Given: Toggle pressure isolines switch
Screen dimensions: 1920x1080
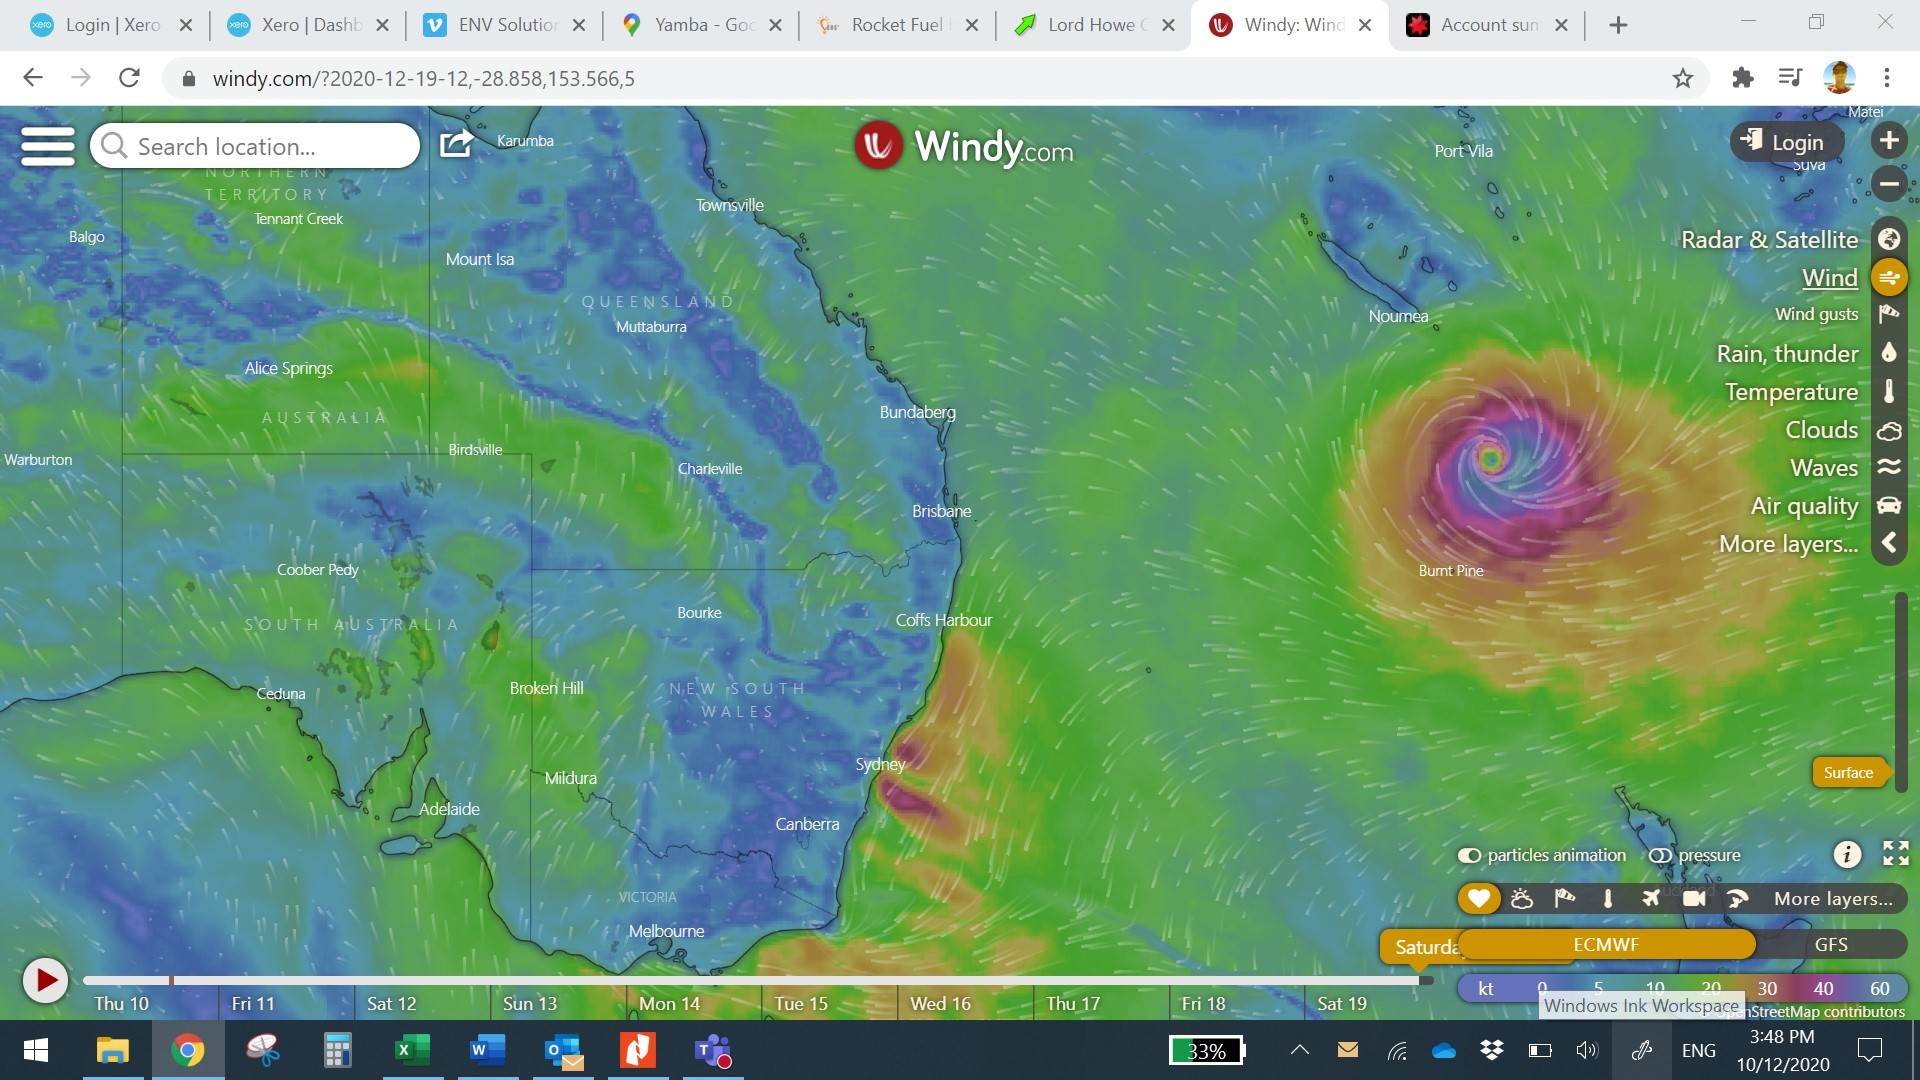Looking at the screenshot, I should pyautogui.click(x=1660, y=855).
